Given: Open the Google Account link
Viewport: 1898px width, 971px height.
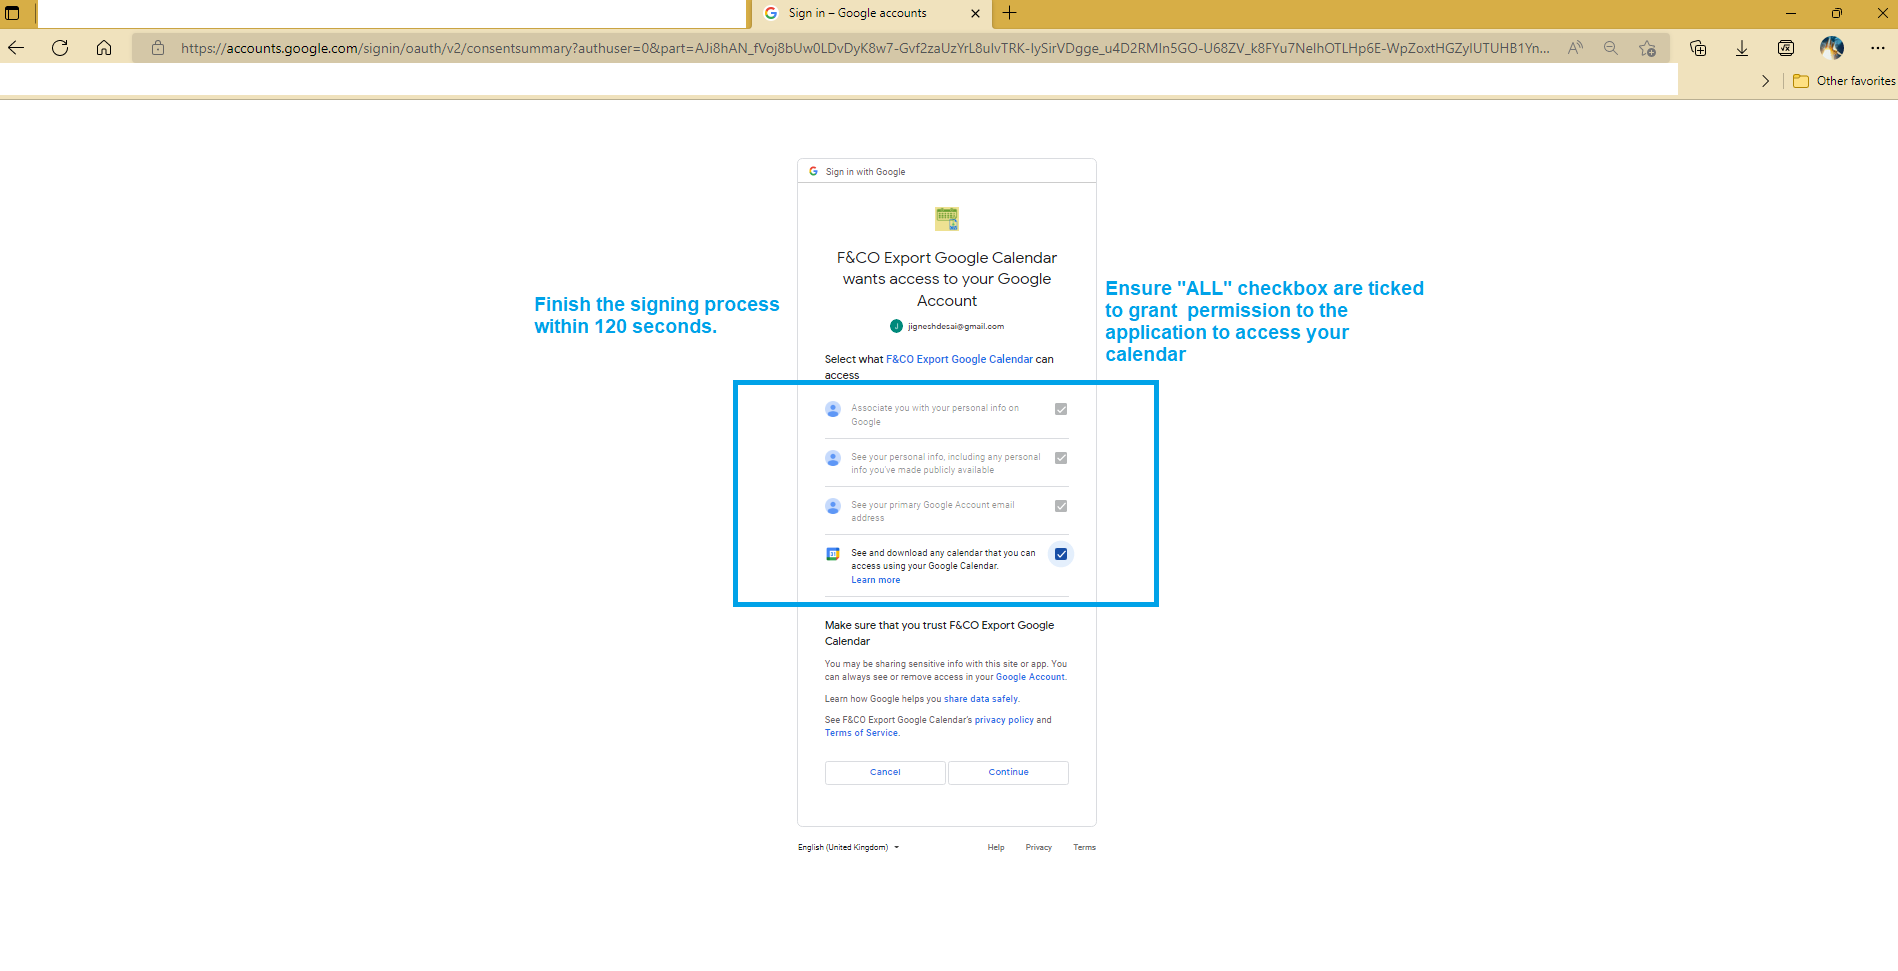Looking at the screenshot, I should click(x=1030, y=677).
